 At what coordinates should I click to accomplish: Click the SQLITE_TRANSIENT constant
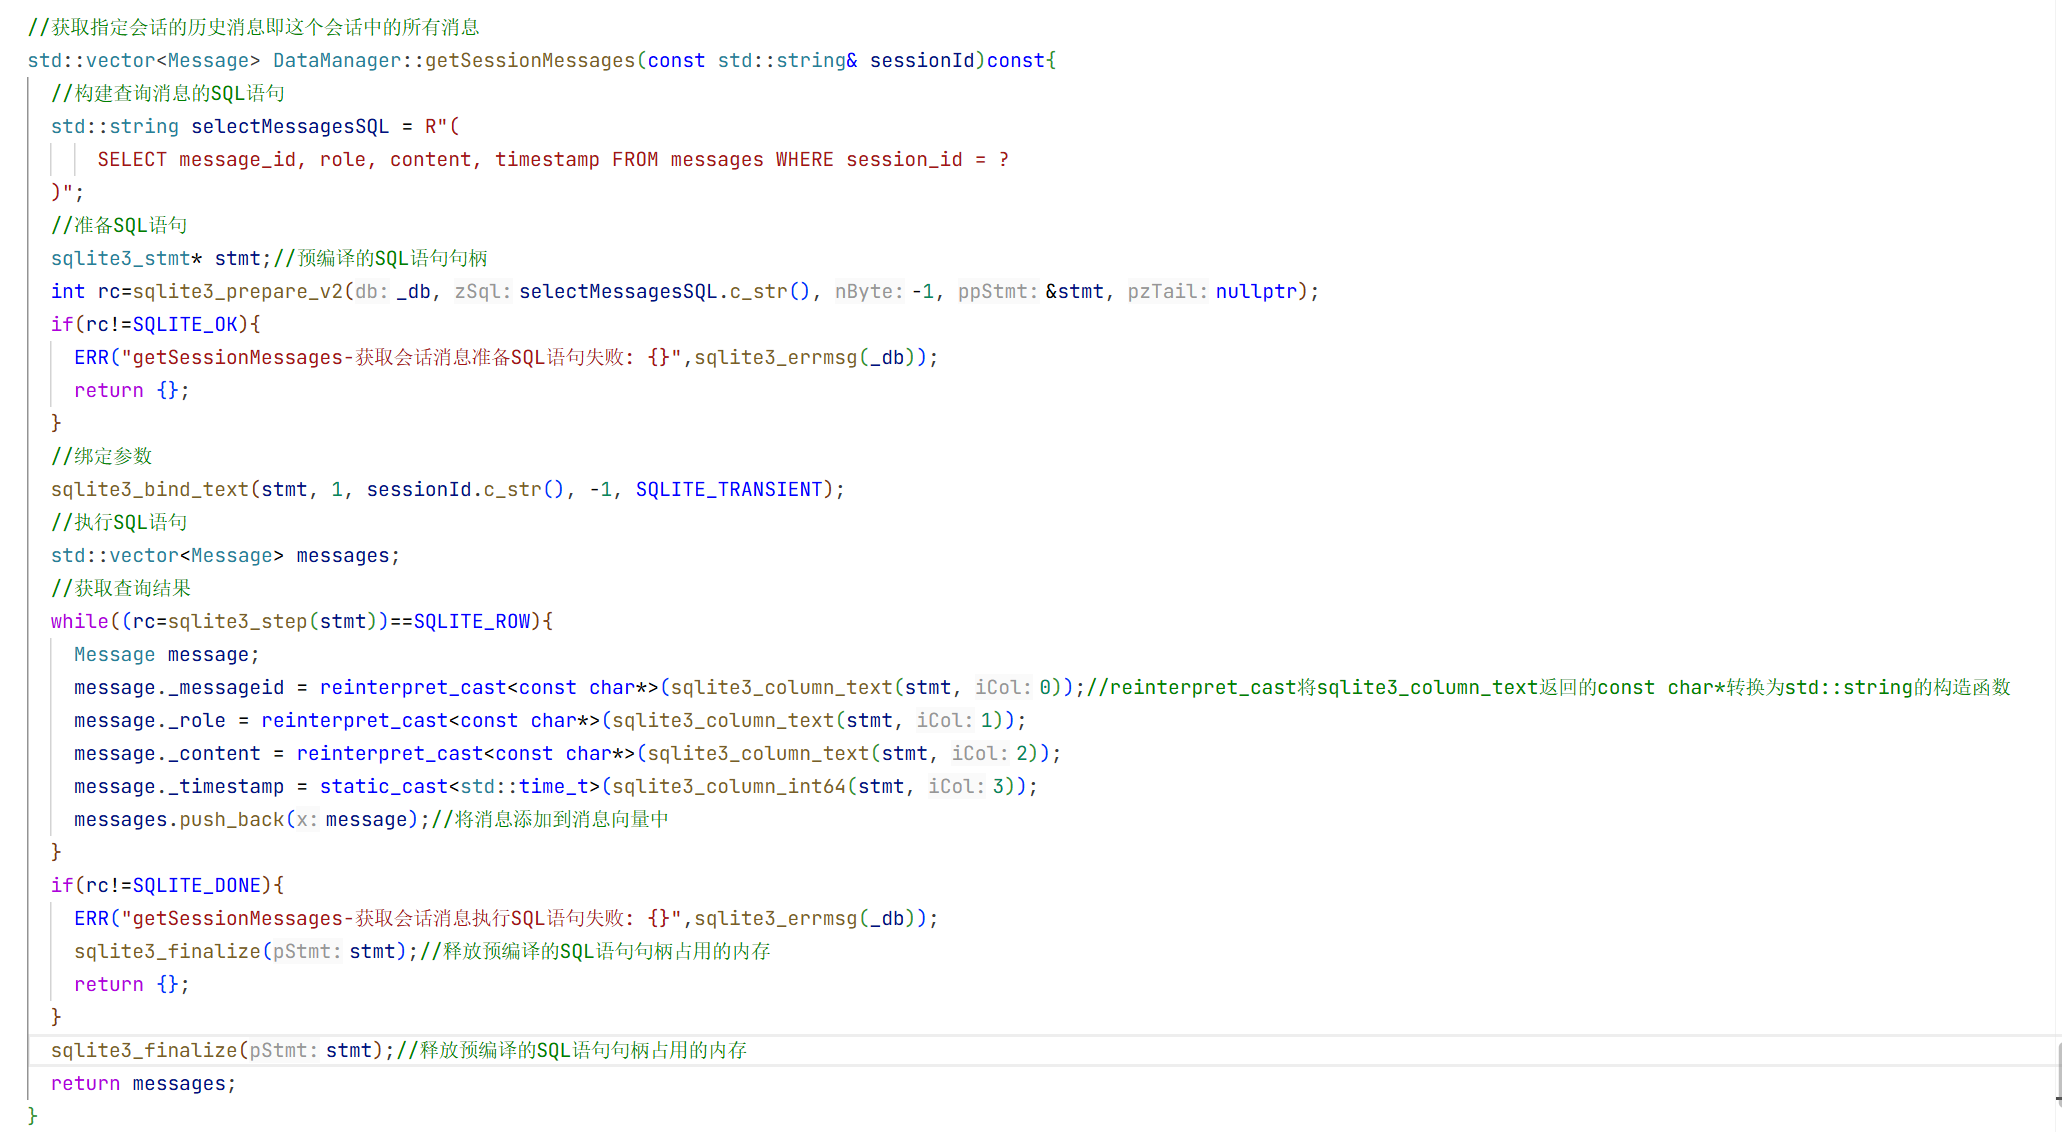(x=728, y=489)
